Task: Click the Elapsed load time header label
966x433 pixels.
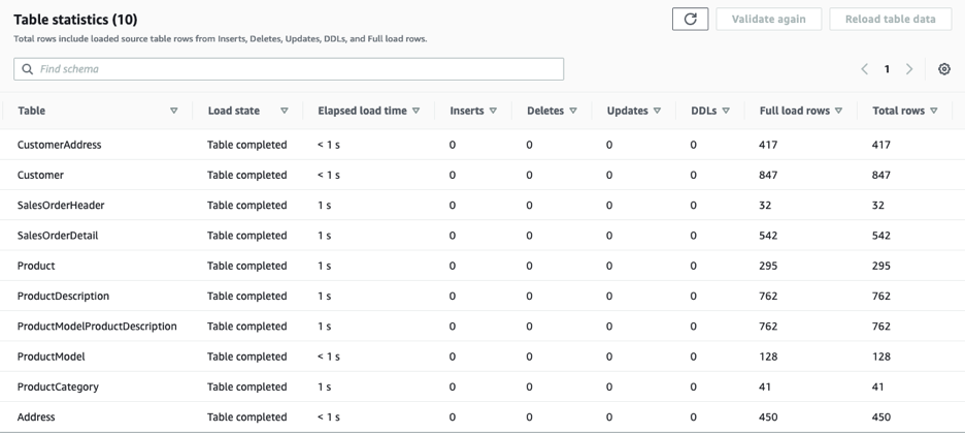Action: [x=362, y=111]
